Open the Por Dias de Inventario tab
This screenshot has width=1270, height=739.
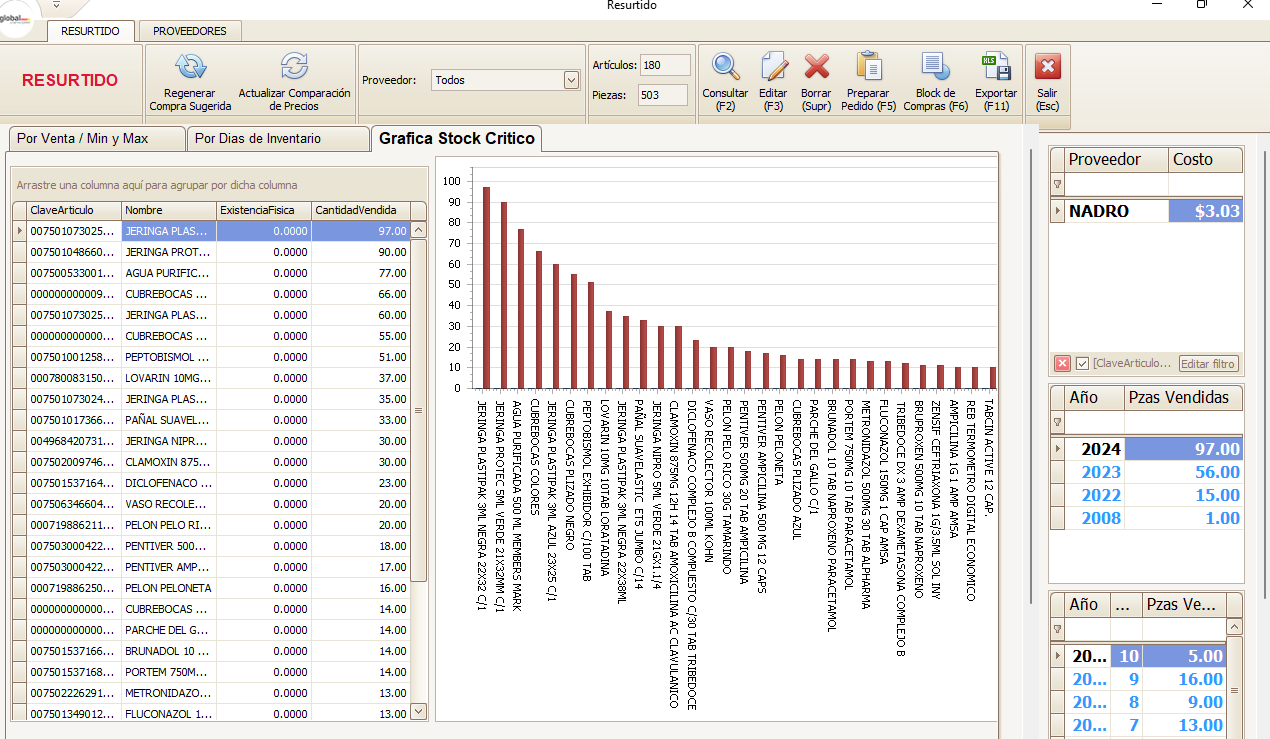(257, 139)
